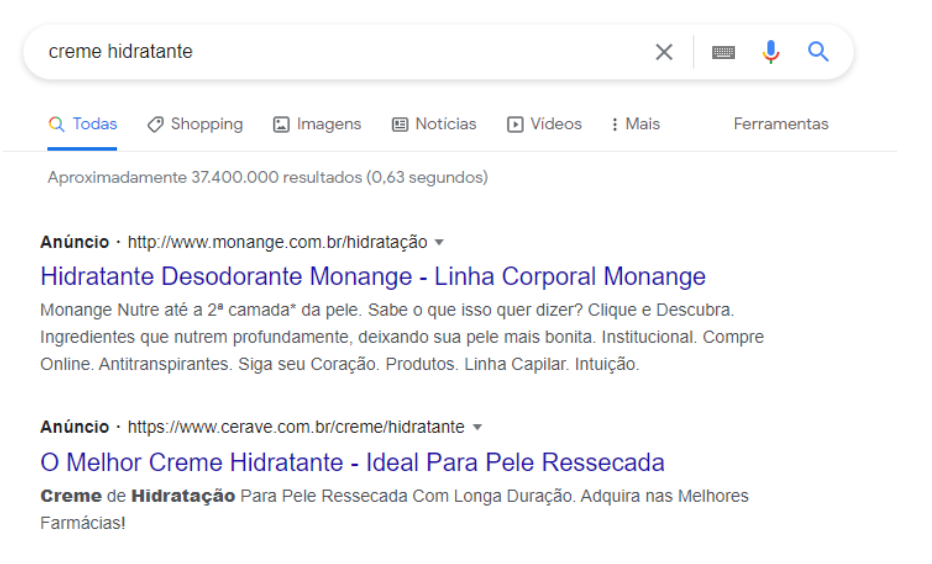Open the on-screen keyboard icon
Screen dimensions: 932x564
click(x=723, y=52)
